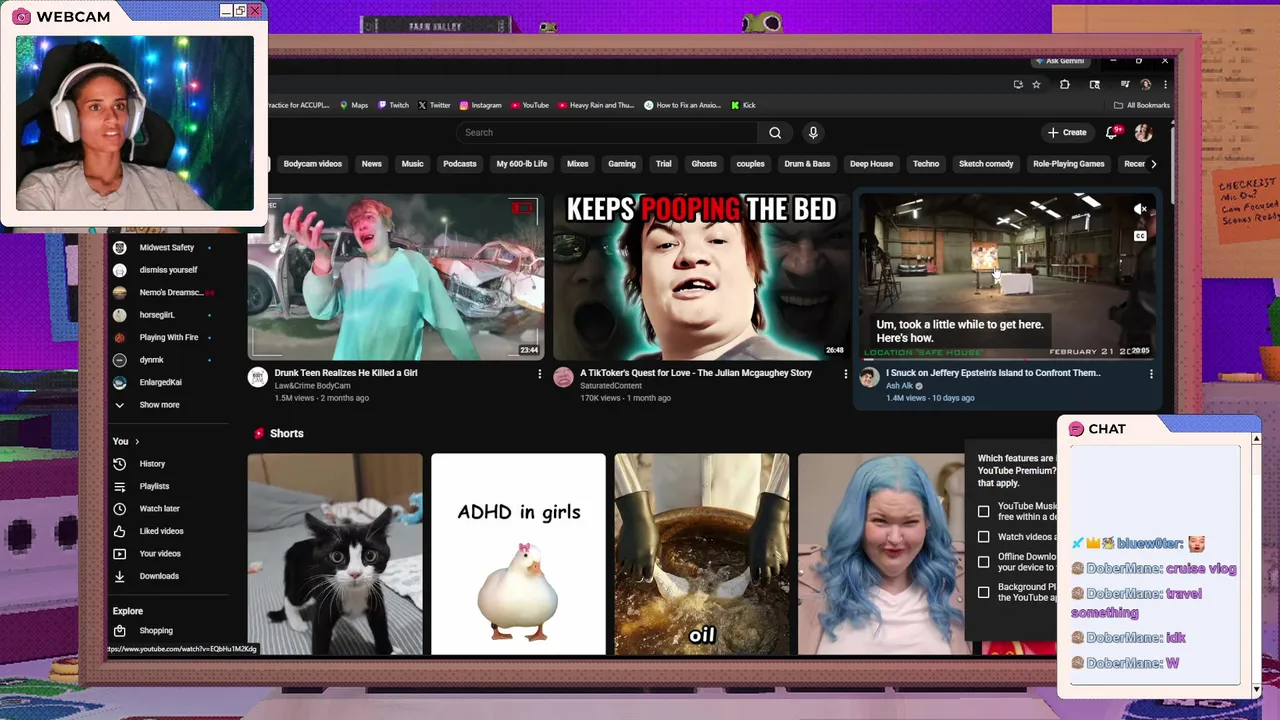
Task: Check the Background Play survey option
Action: tap(984, 592)
